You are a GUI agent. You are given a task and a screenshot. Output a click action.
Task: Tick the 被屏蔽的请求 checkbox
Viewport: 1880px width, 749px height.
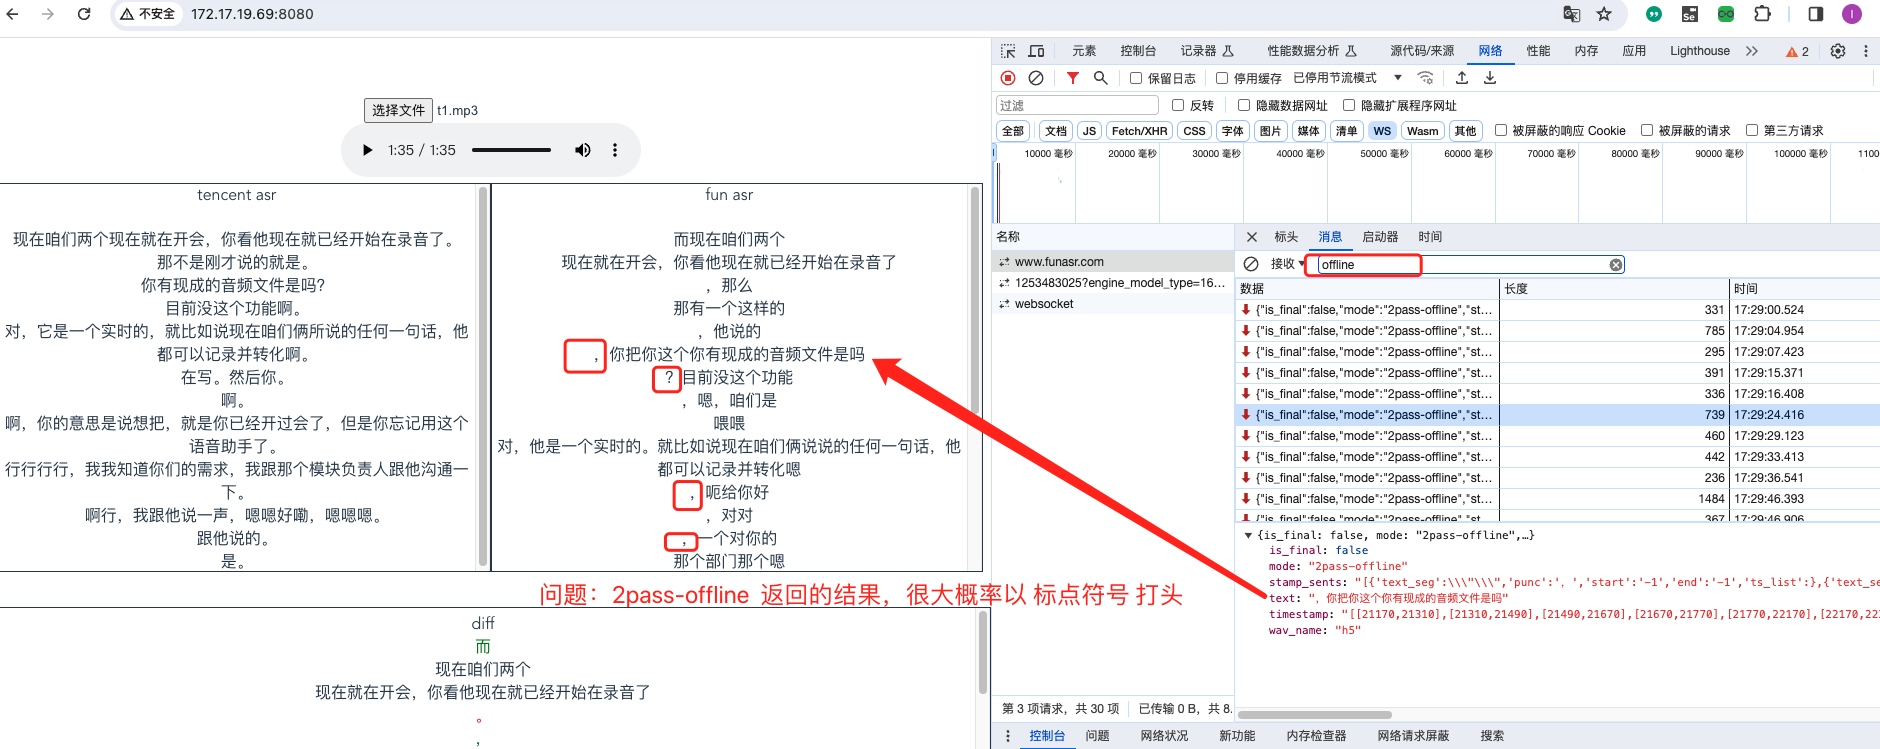tap(1647, 130)
